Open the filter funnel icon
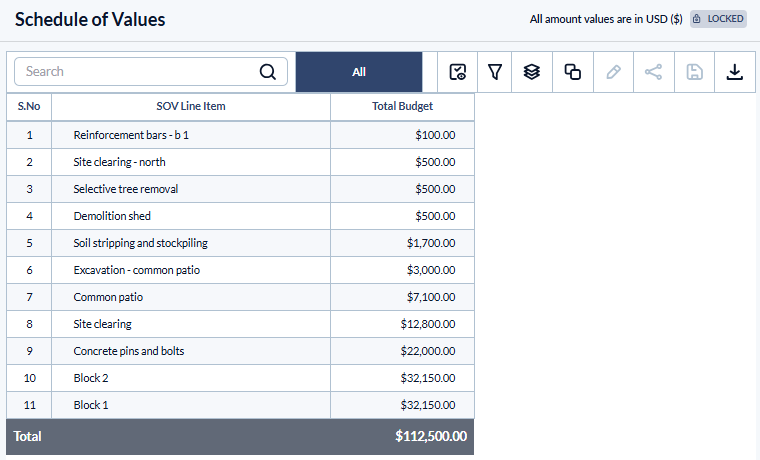This screenshot has width=760, height=460. tap(495, 72)
